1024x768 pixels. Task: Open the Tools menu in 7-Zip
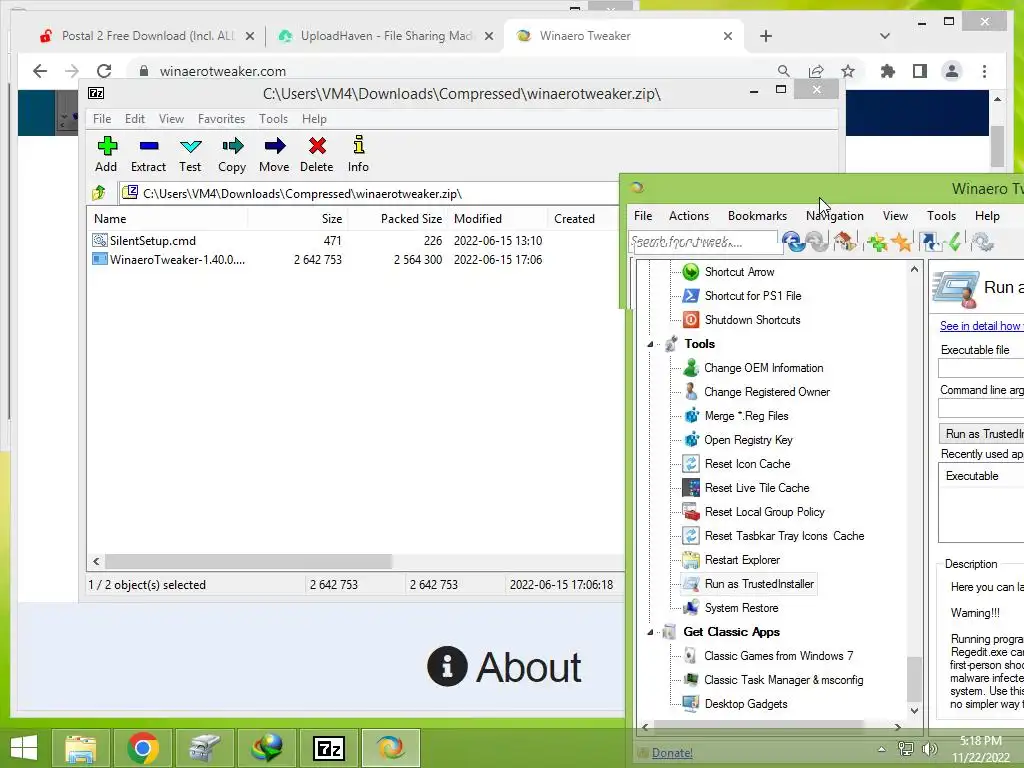coord(273,119)
